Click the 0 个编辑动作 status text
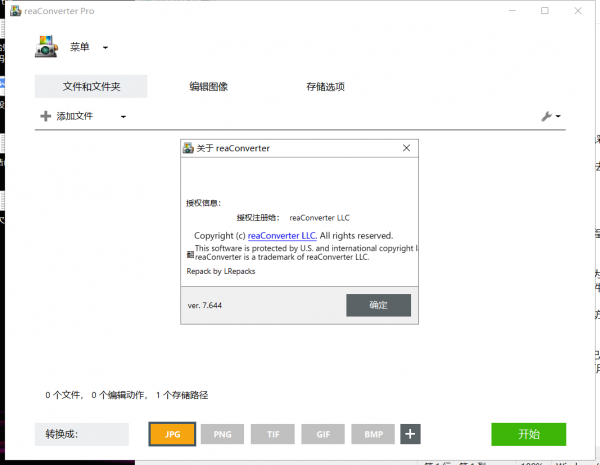The width and height of the screenshot is (600, 465). (x=119, y=395)
